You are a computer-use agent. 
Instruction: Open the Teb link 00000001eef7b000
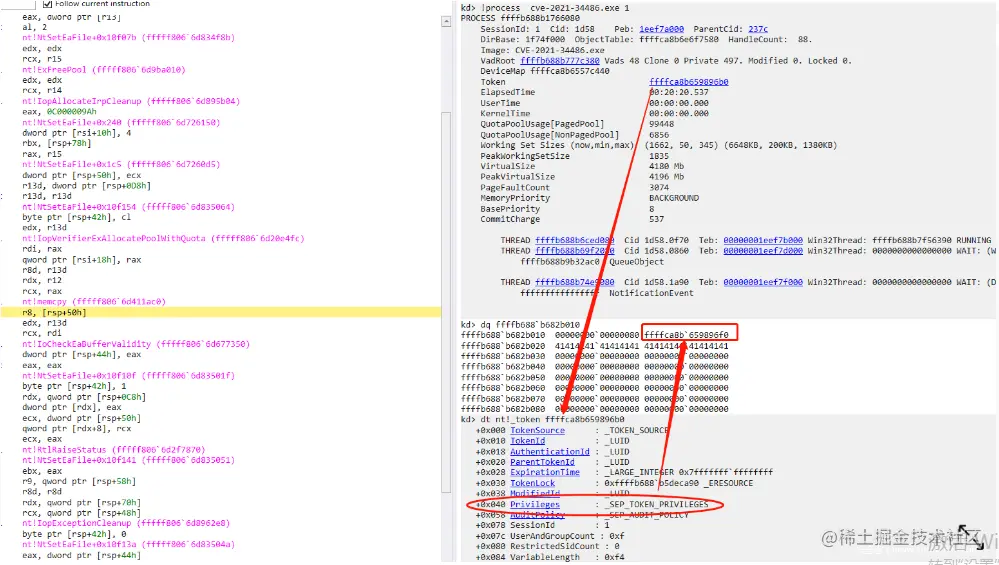point(763,240)
